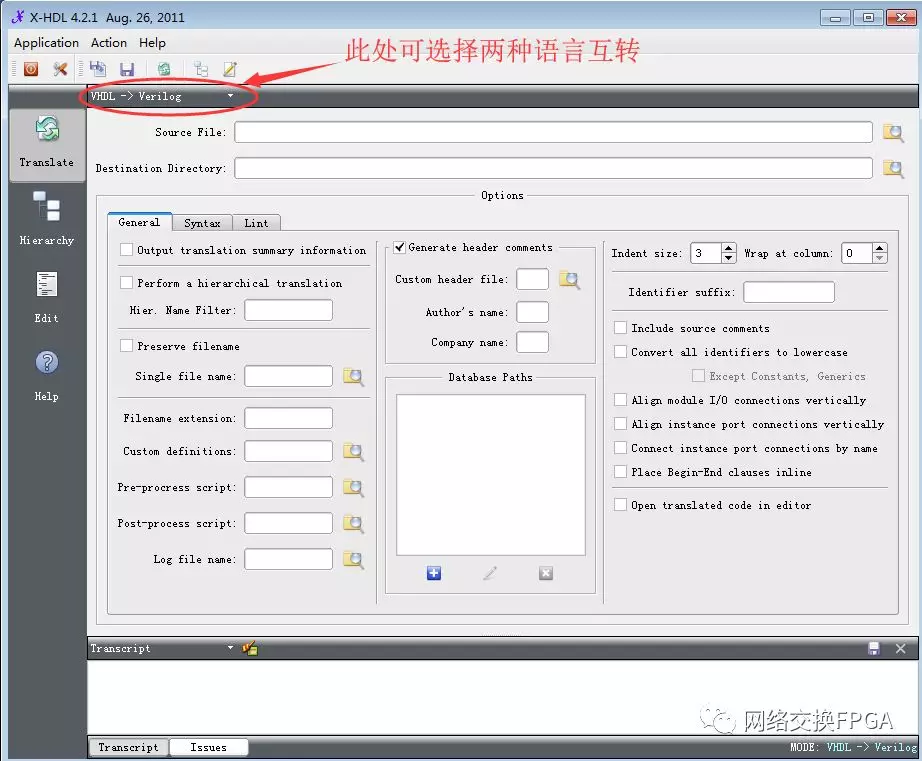Enable Perform a hierarchical translation
This screenshot has height=761, width=922.
point(126,283)
